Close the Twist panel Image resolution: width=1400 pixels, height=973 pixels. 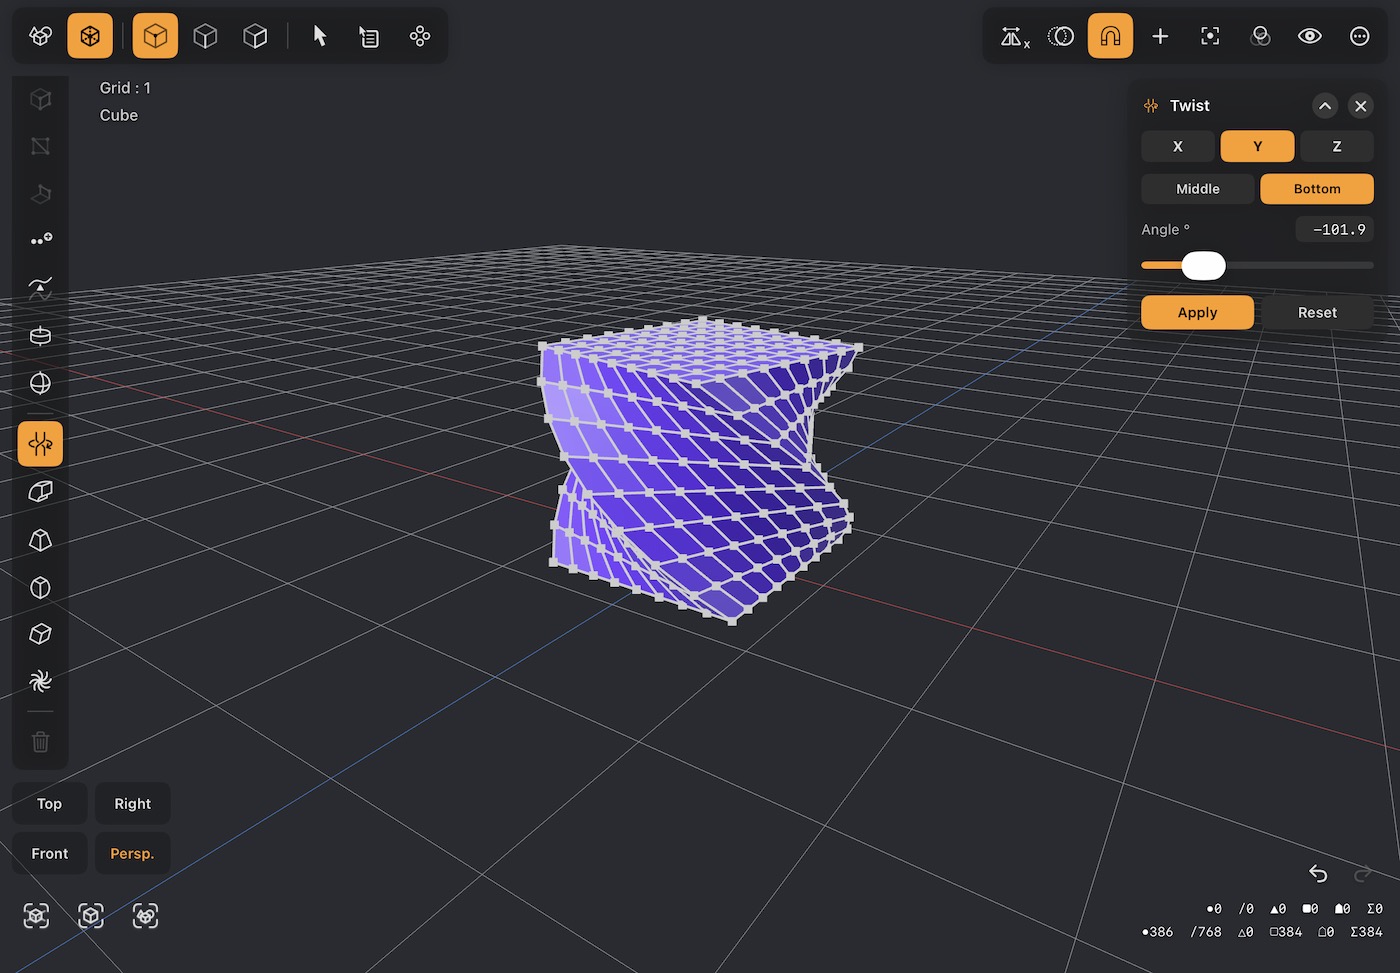coord(1361,106)
